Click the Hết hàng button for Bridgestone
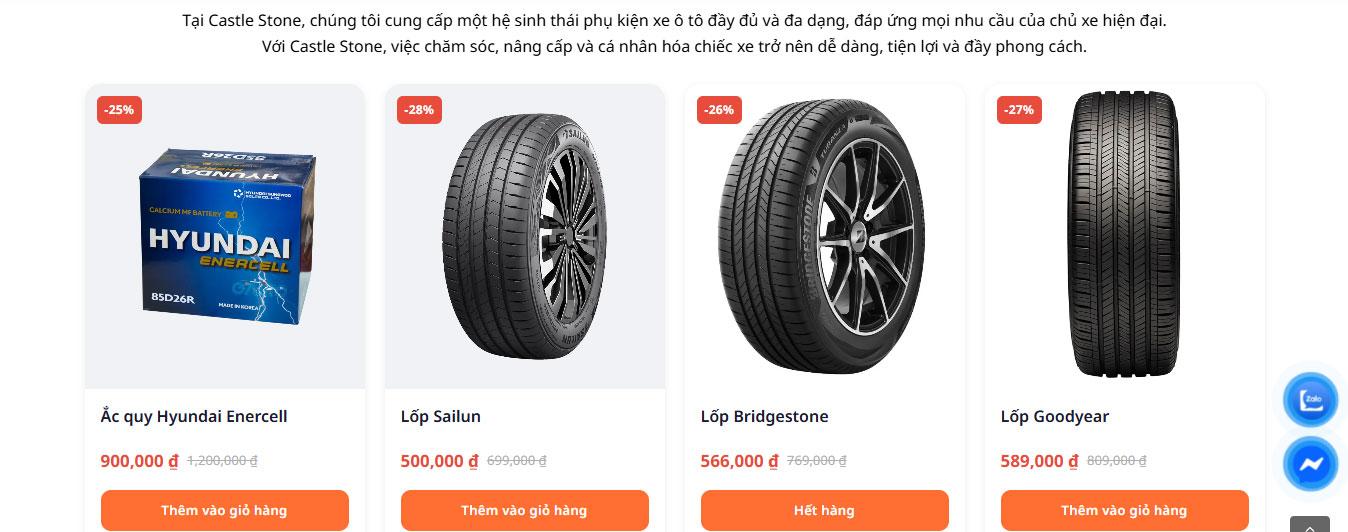 point(824,510)
